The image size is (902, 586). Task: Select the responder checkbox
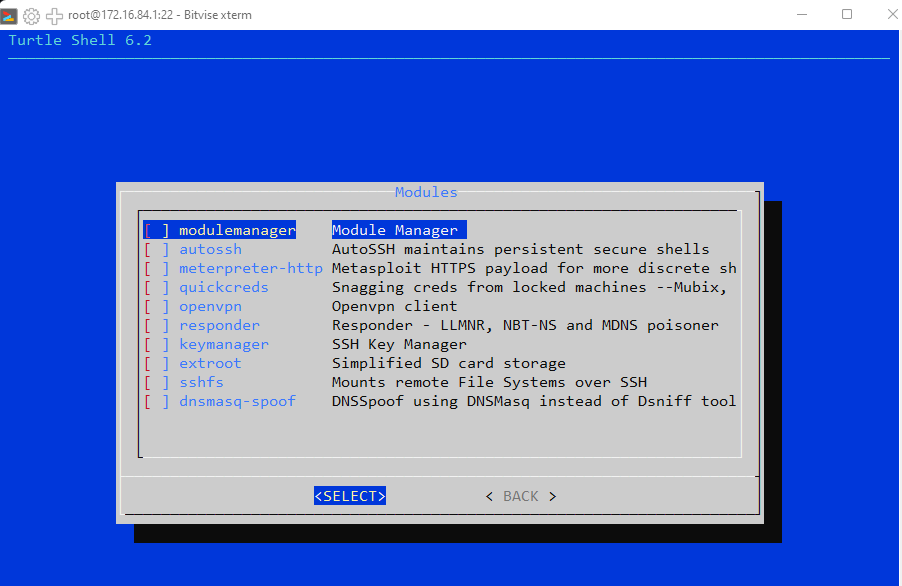coord(157,325)
